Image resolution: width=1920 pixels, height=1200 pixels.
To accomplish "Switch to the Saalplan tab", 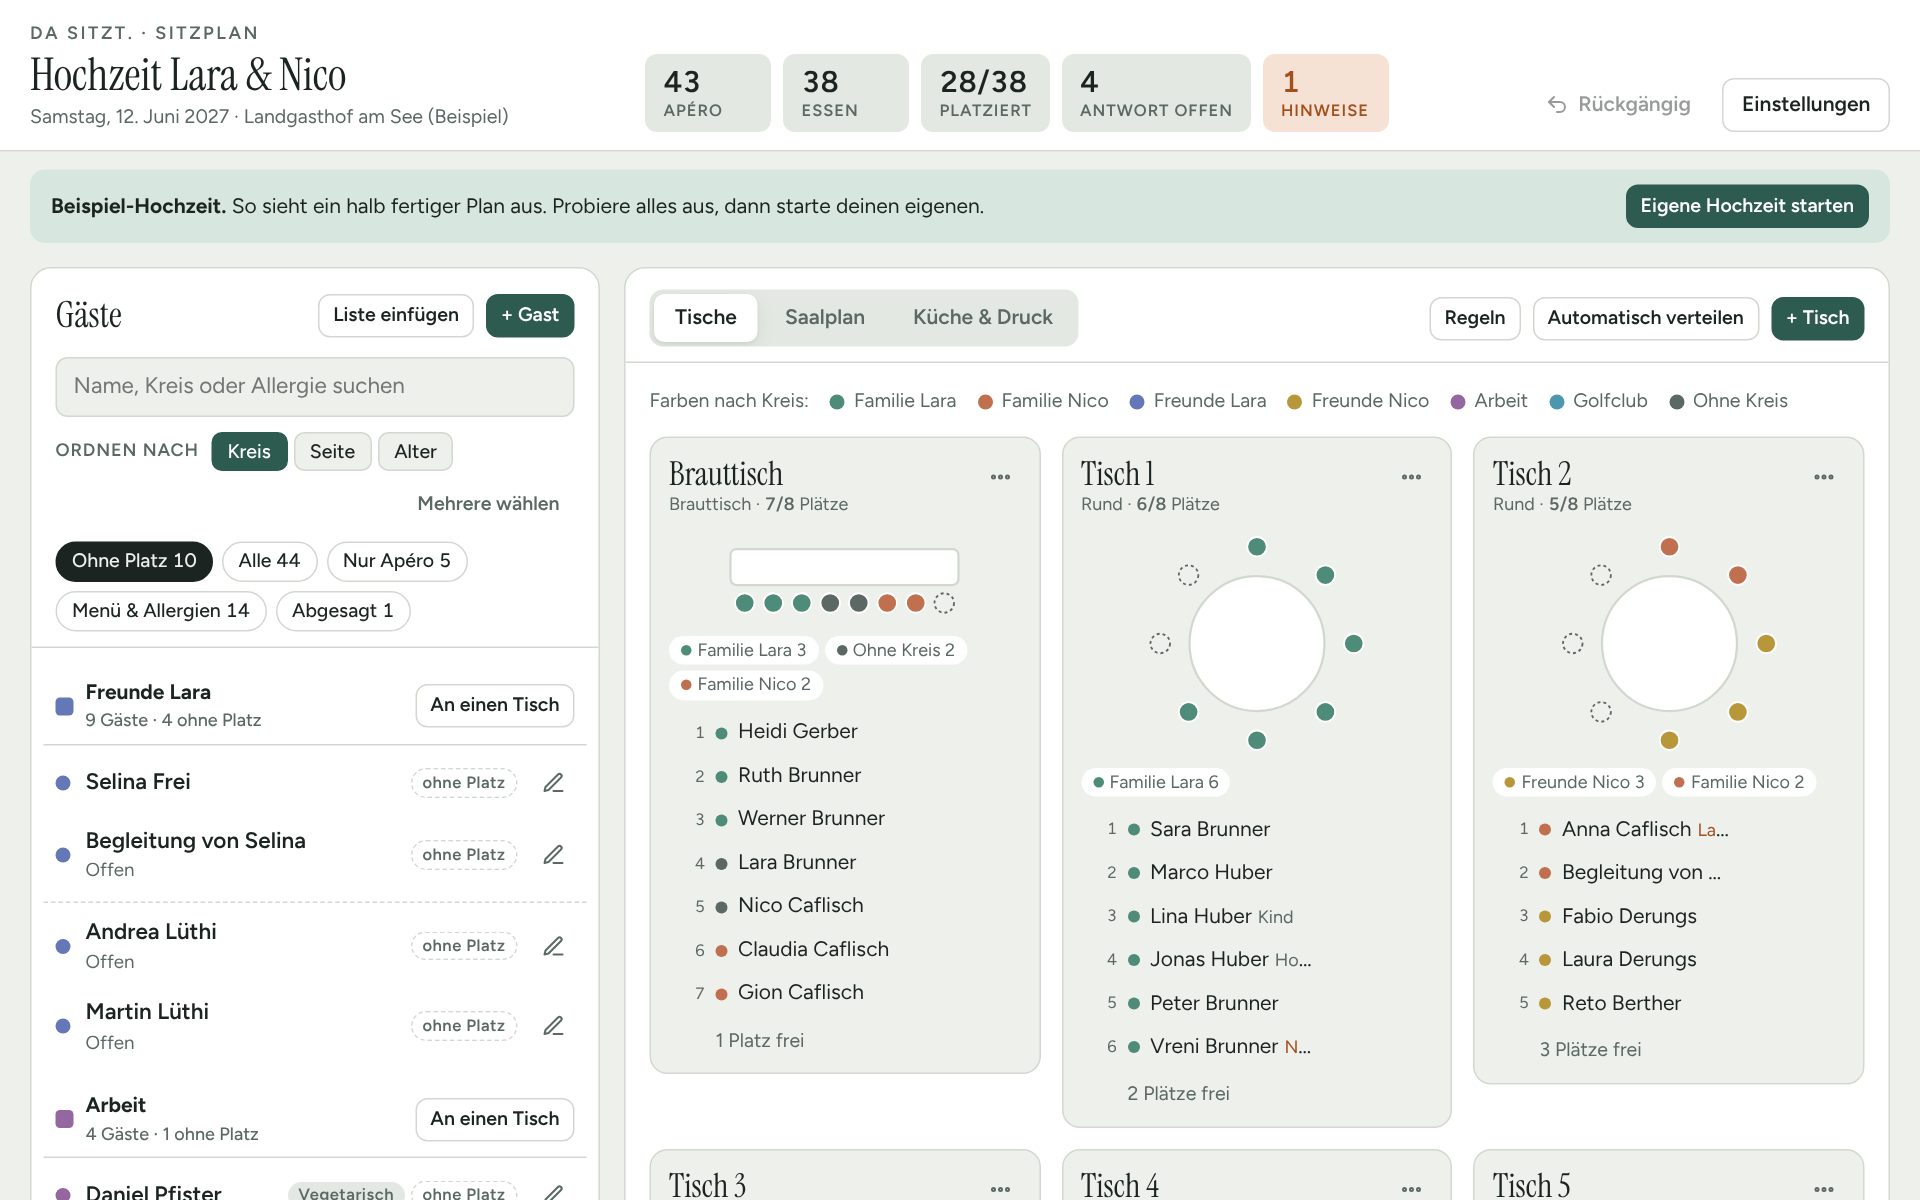I will click(x=824, y=317).
